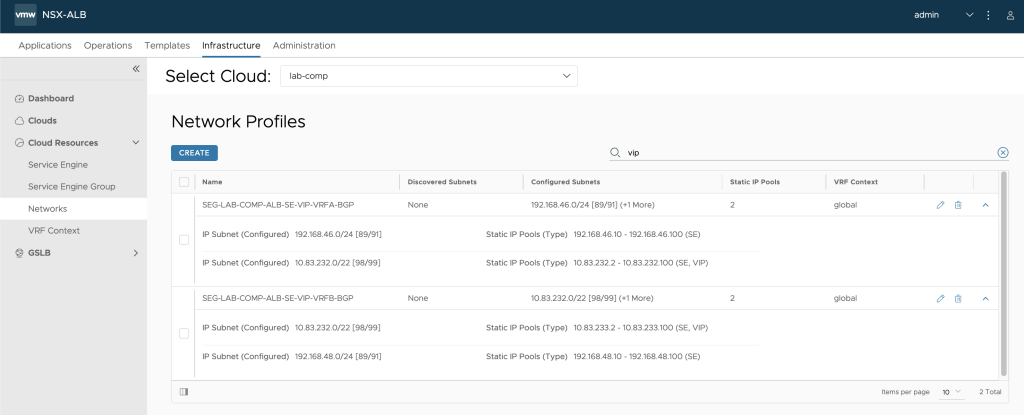
Task: Click the GSLB globe icon
Action: coord(19,253)
